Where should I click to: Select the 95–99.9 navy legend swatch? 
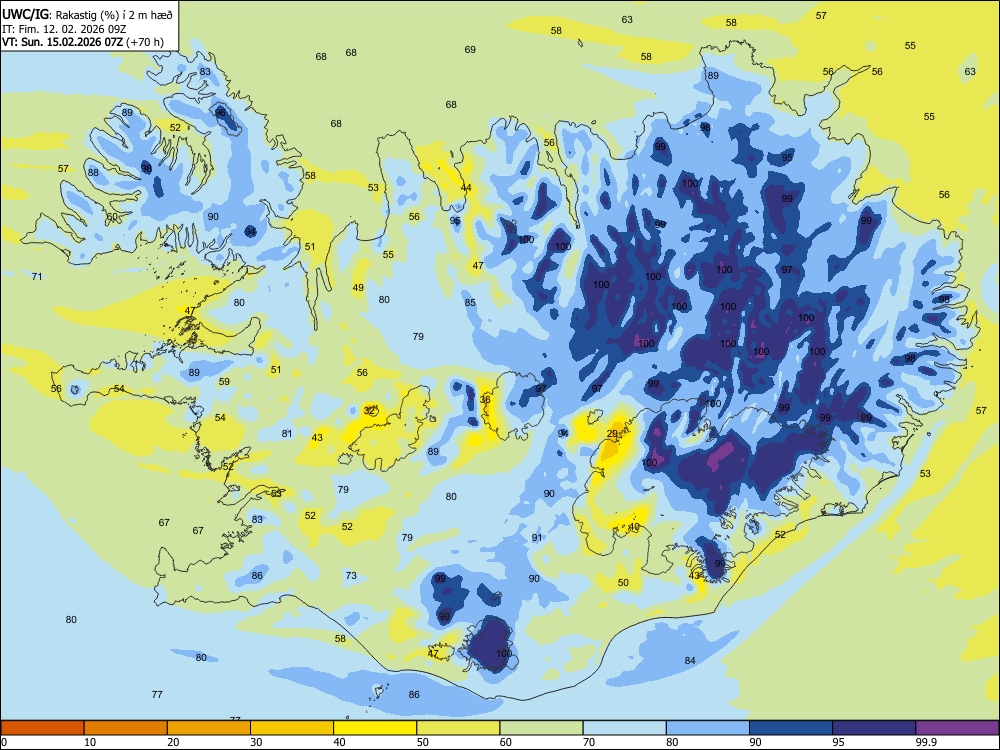pos(874,728)
